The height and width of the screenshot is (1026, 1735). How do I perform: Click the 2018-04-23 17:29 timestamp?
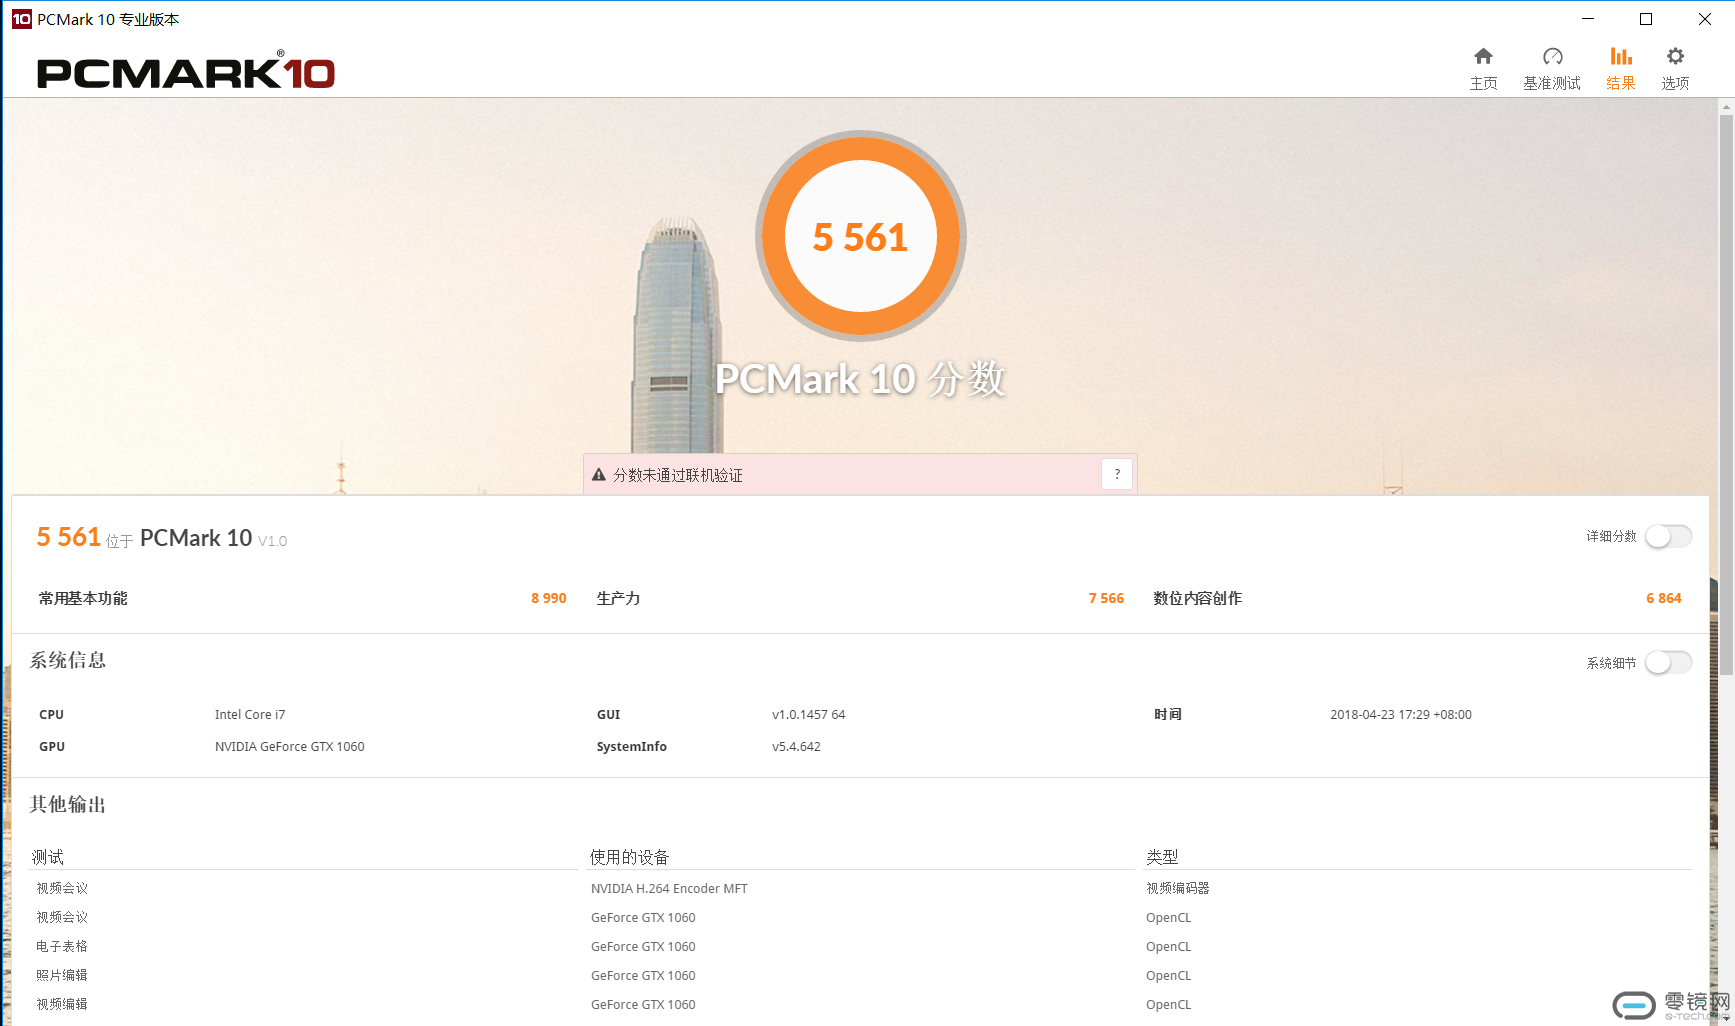coord(1401,714)
